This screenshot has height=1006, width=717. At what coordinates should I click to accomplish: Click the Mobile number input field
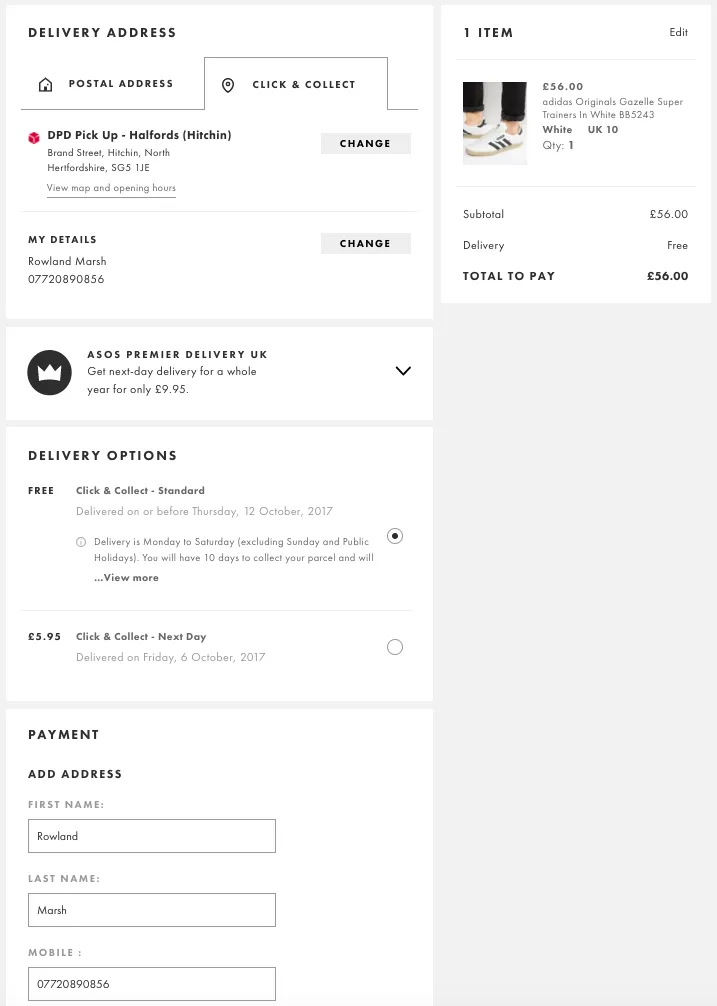pyautogui.click(x=152, y=984)
